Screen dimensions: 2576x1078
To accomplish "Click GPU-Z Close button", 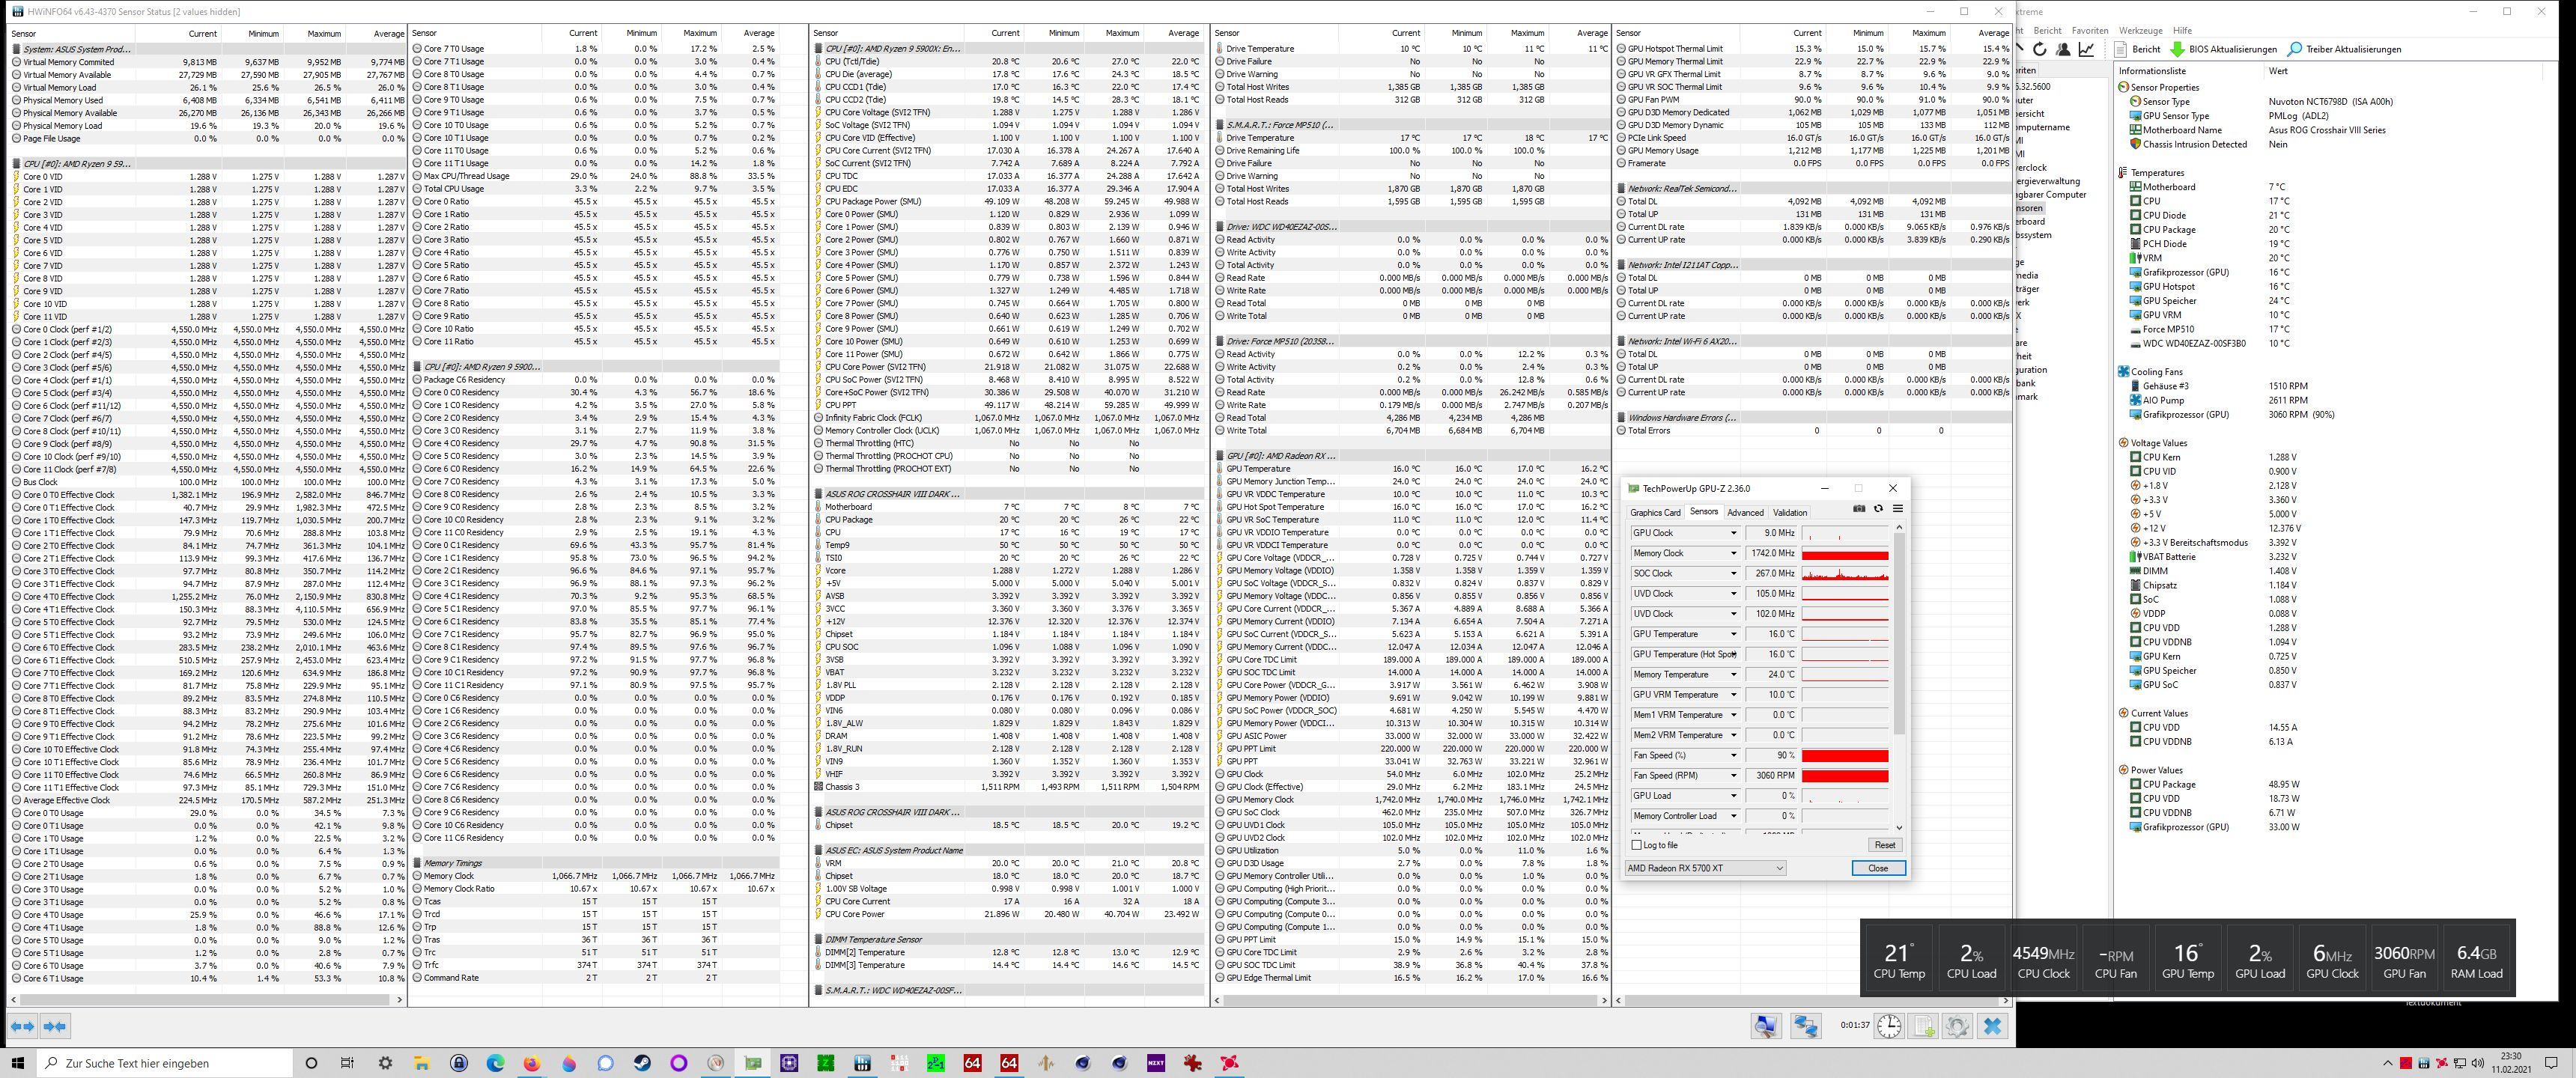I will pyautogui.click(x=1878, y=868).
